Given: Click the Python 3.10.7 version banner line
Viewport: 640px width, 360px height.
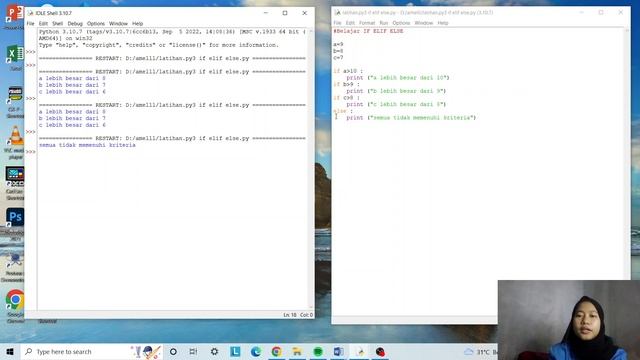Looking at the screenshot, I should [x=172, y=31].
